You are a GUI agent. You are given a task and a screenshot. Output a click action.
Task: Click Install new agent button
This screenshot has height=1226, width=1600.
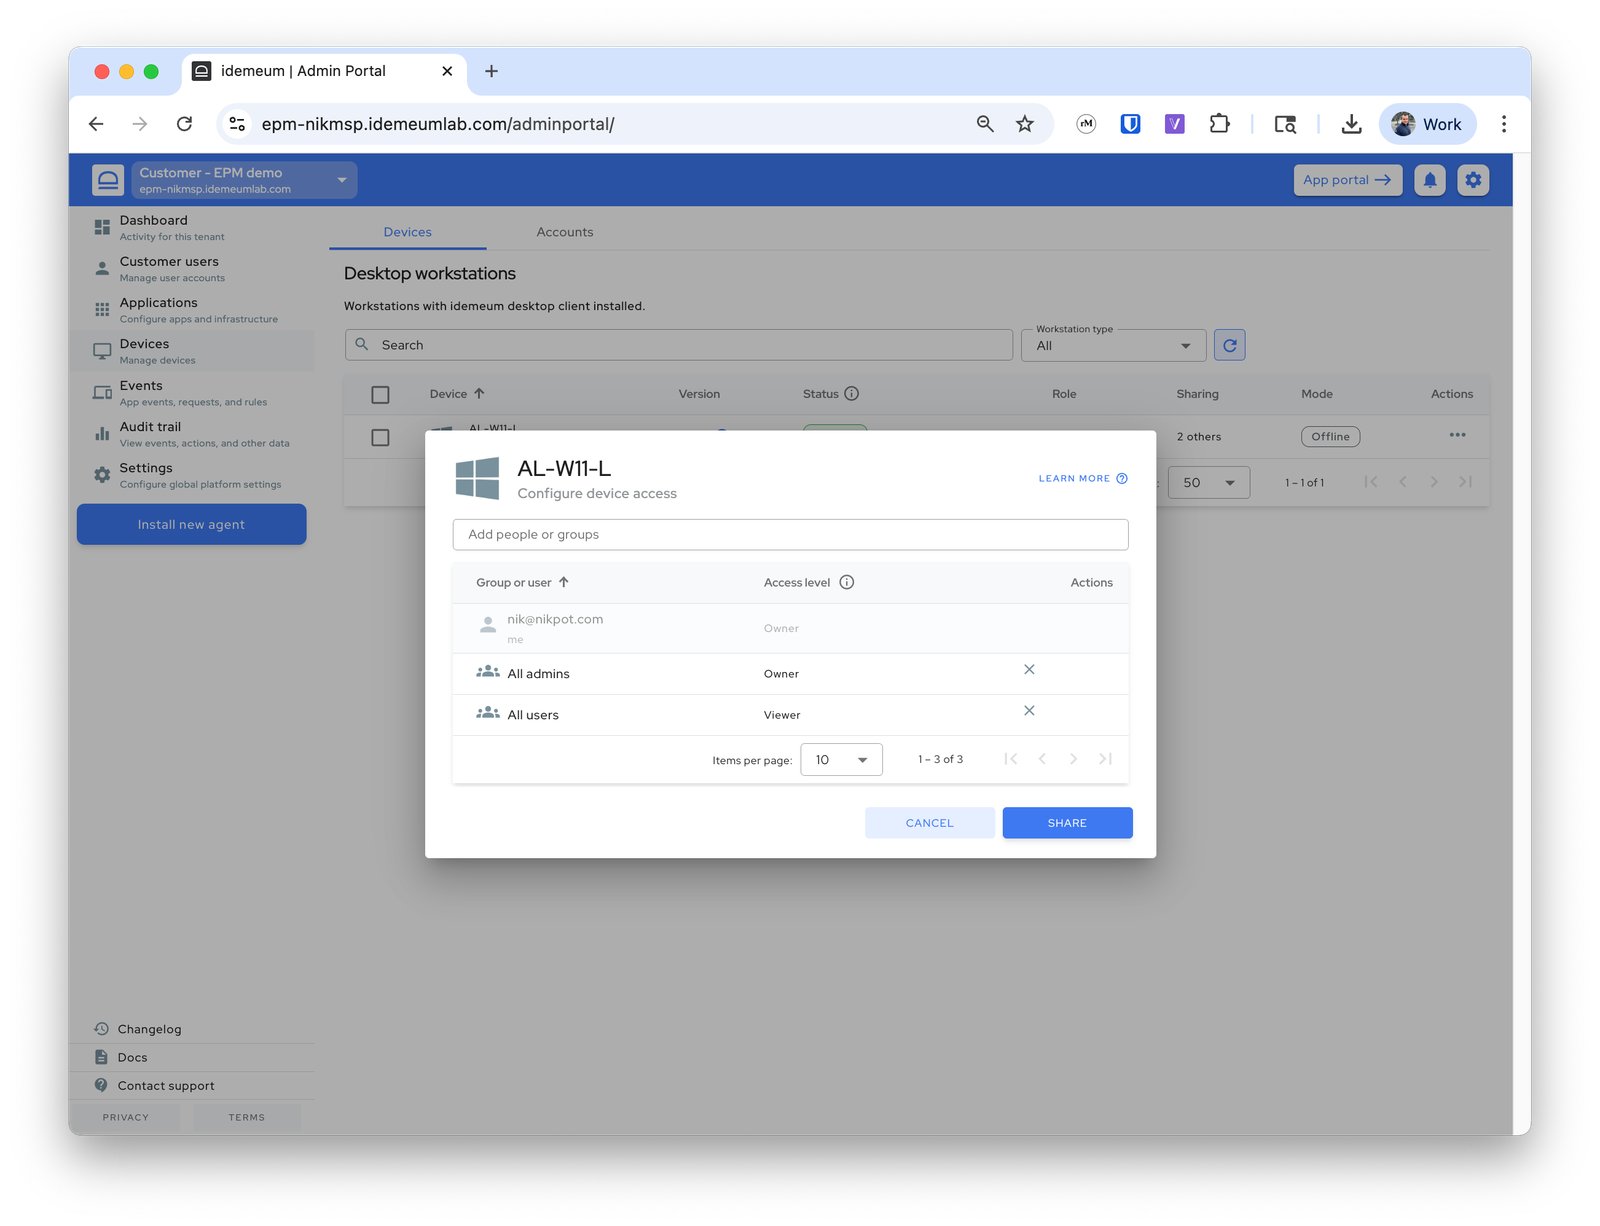coord(191,524)
